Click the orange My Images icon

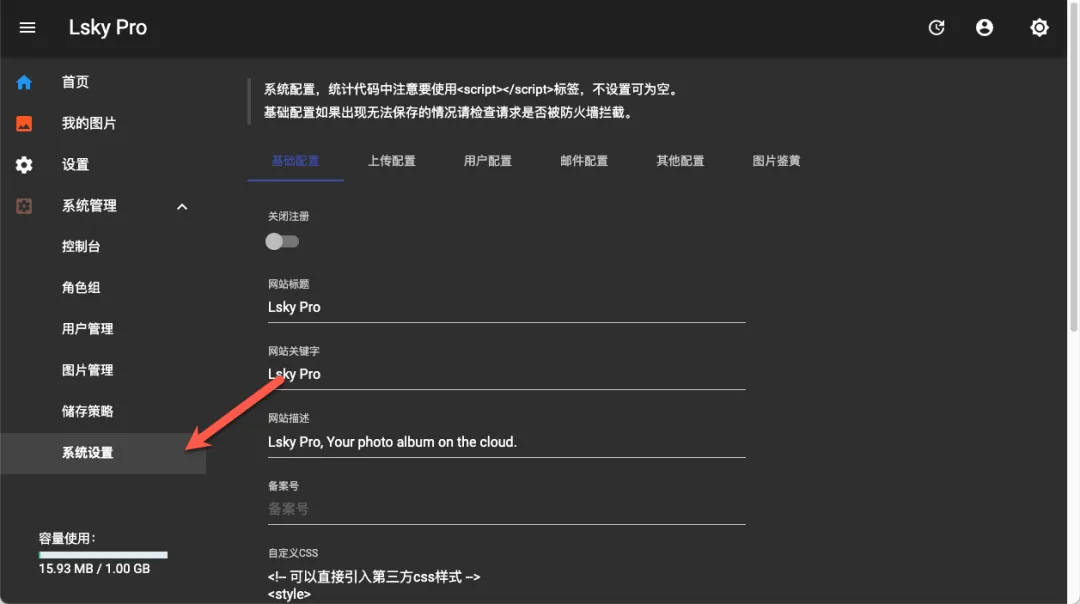pyautogui.click(x=24, y=124)
